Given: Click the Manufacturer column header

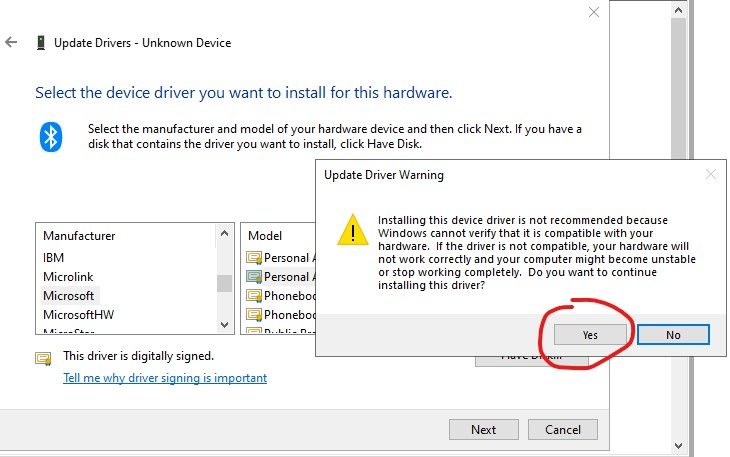Looking at the screenshot, I should [79, 236].
